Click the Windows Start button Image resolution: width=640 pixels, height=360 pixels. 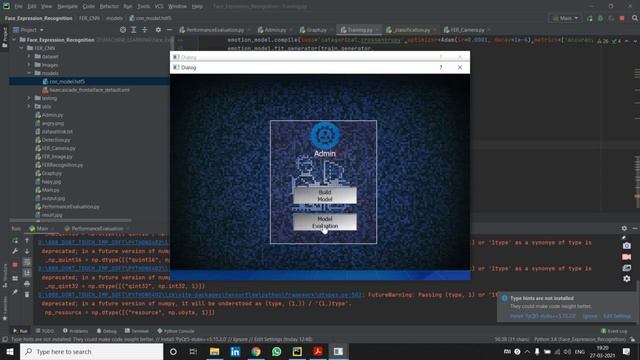10,351
